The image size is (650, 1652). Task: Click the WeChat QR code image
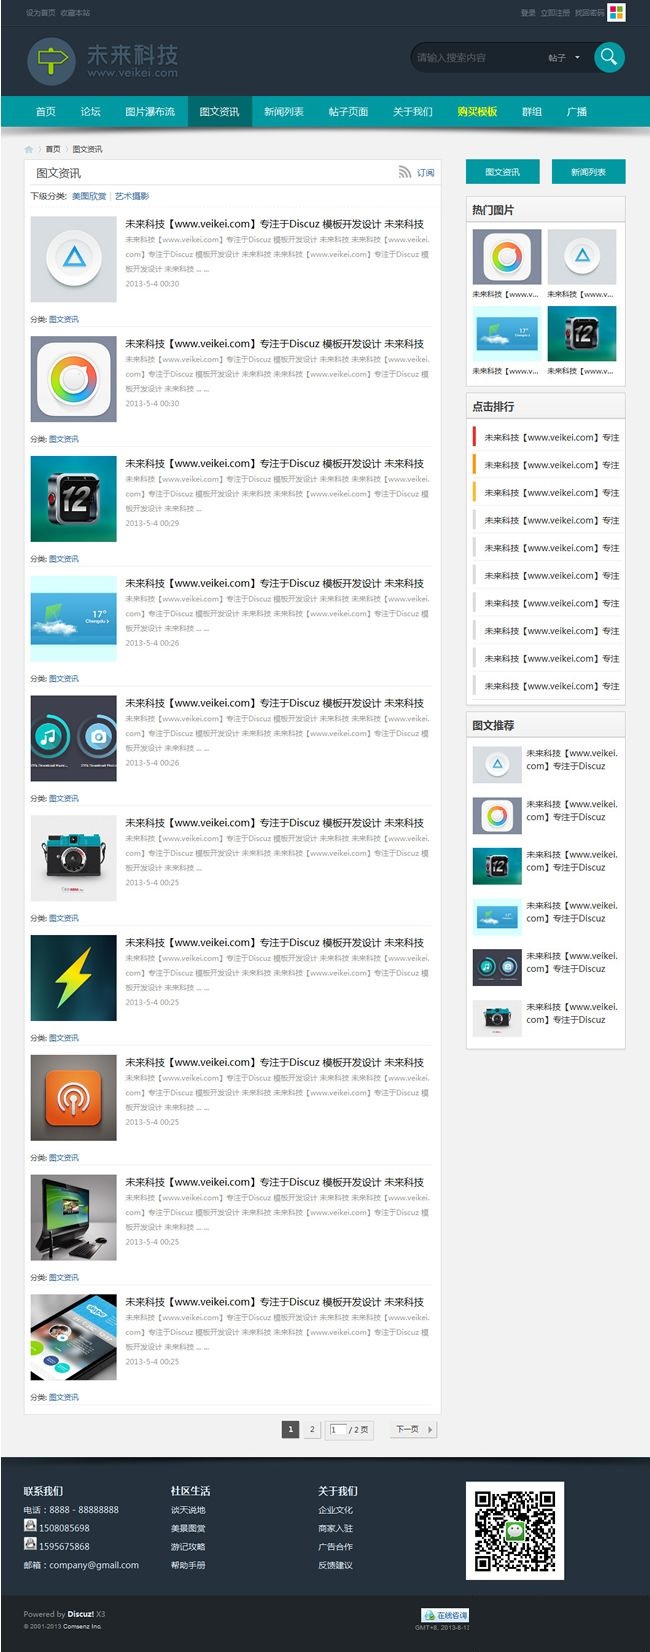515,1530
